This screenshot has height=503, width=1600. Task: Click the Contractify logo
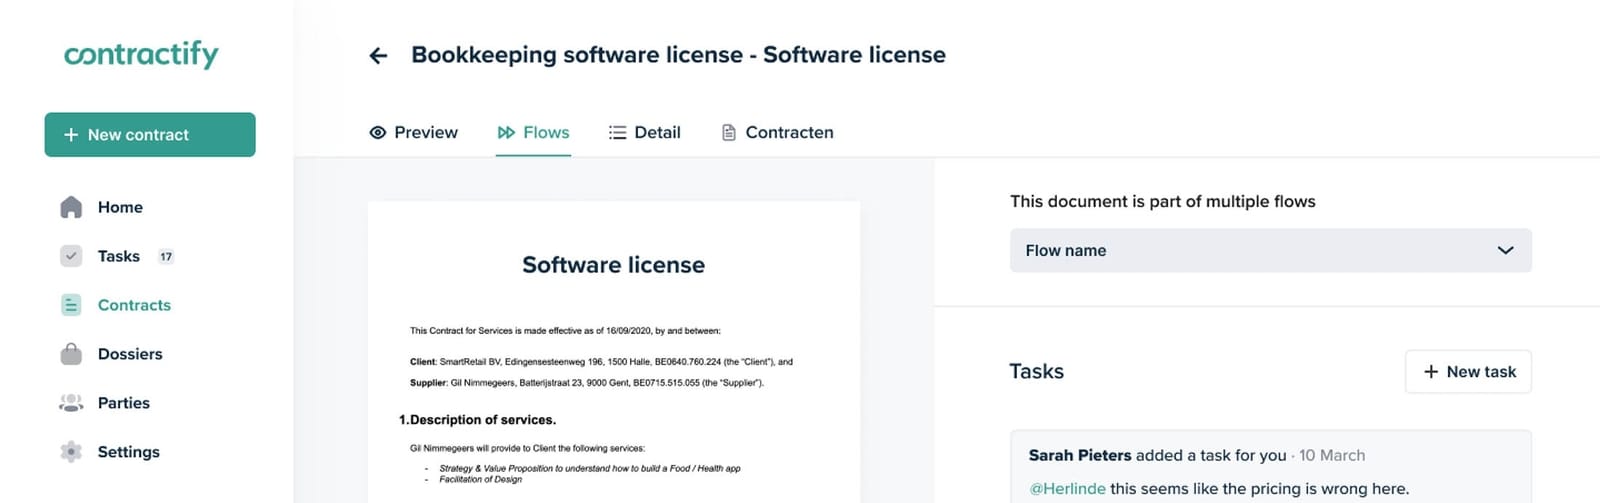click(141, 54)
